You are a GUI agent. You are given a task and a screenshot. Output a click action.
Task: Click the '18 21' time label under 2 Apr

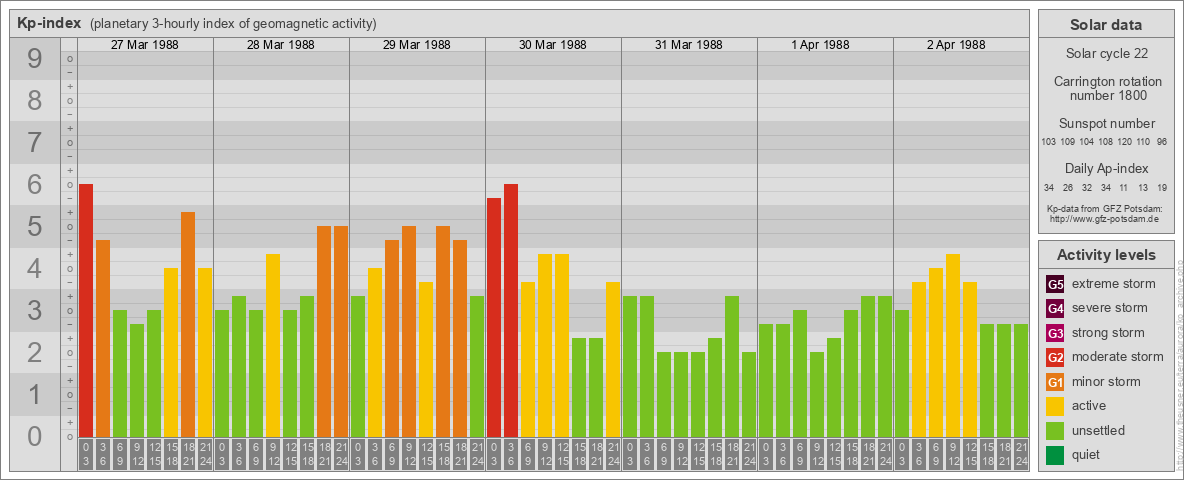click(x=1004, y=454)
